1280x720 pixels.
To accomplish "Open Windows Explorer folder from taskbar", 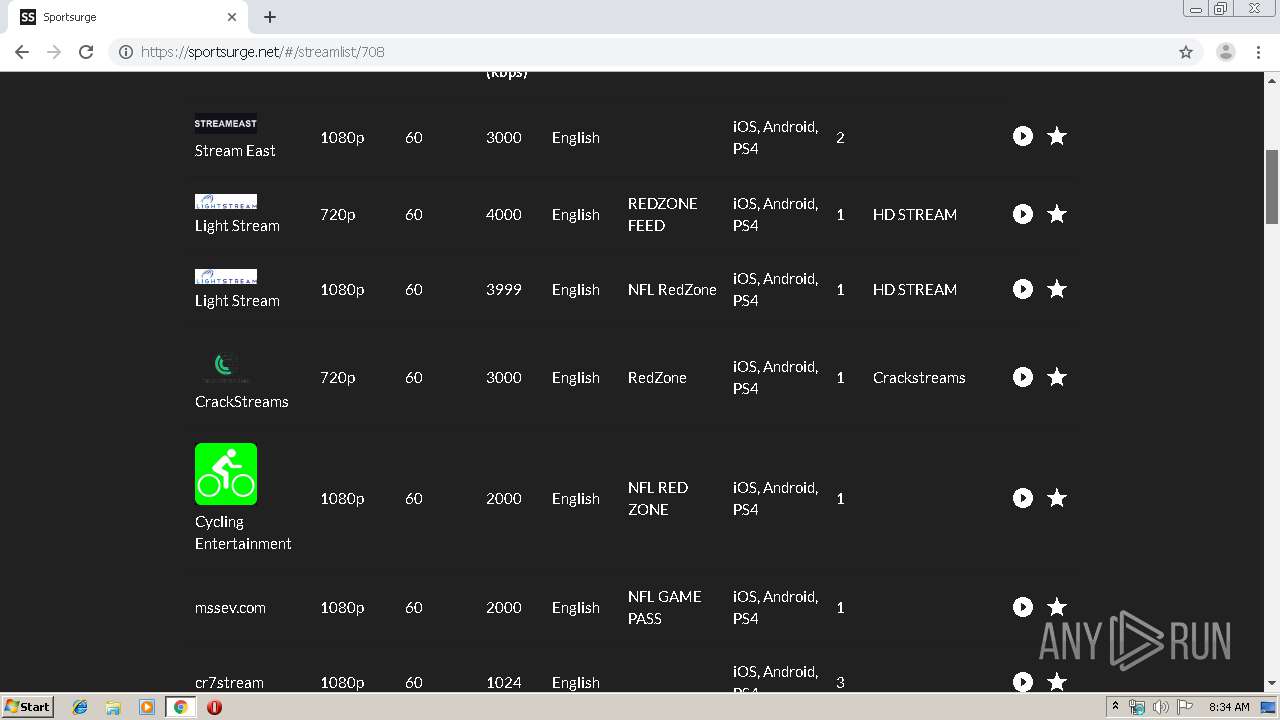I will [x=113, y=707].
